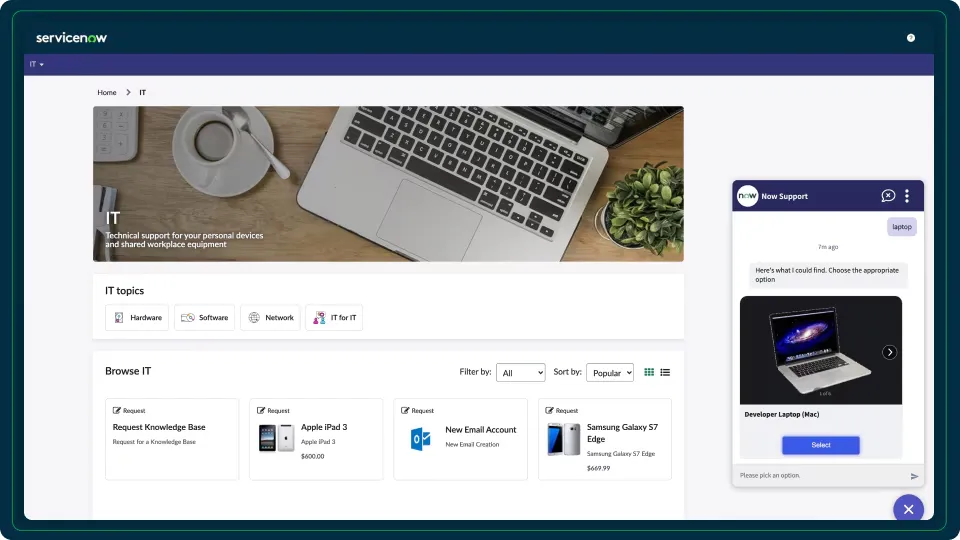Click 'Developer Laptop (Mac)' label
This screenshot has width=960, height=540.
[x=782, y=414]
